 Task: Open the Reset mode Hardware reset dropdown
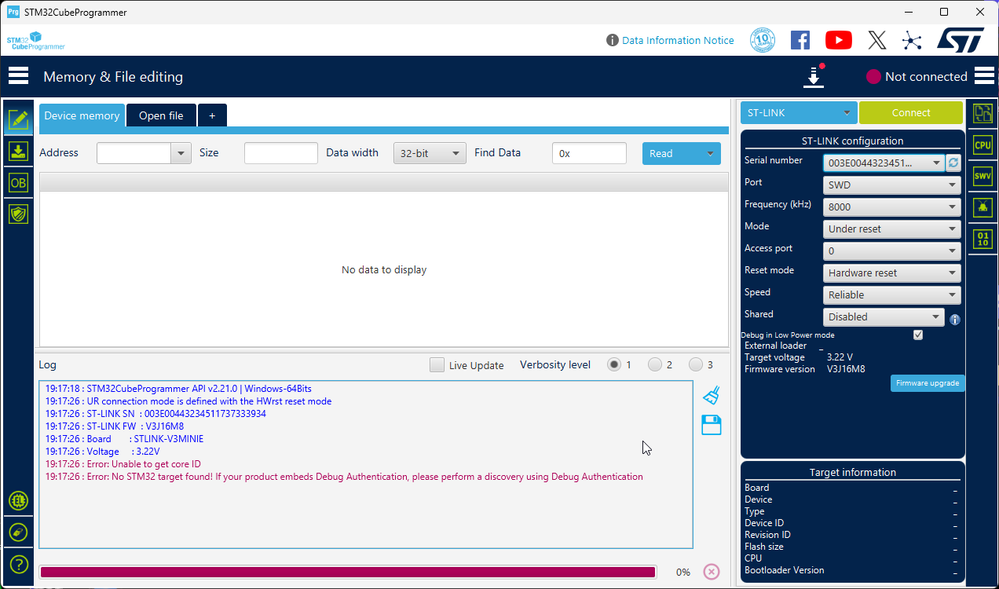[891, 273]
